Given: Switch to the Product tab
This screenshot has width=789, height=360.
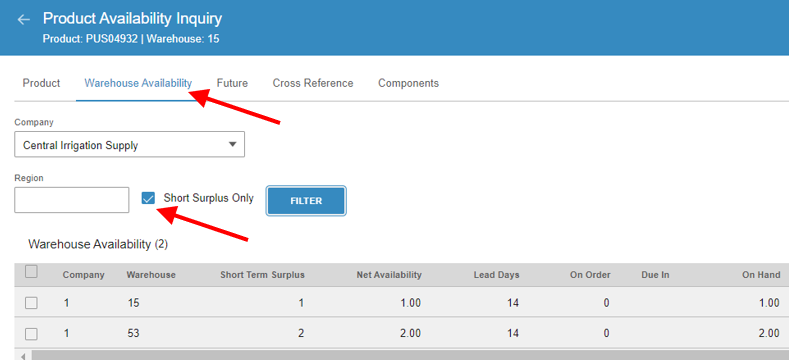Looking at the screenshot, I should click(41, 83).
